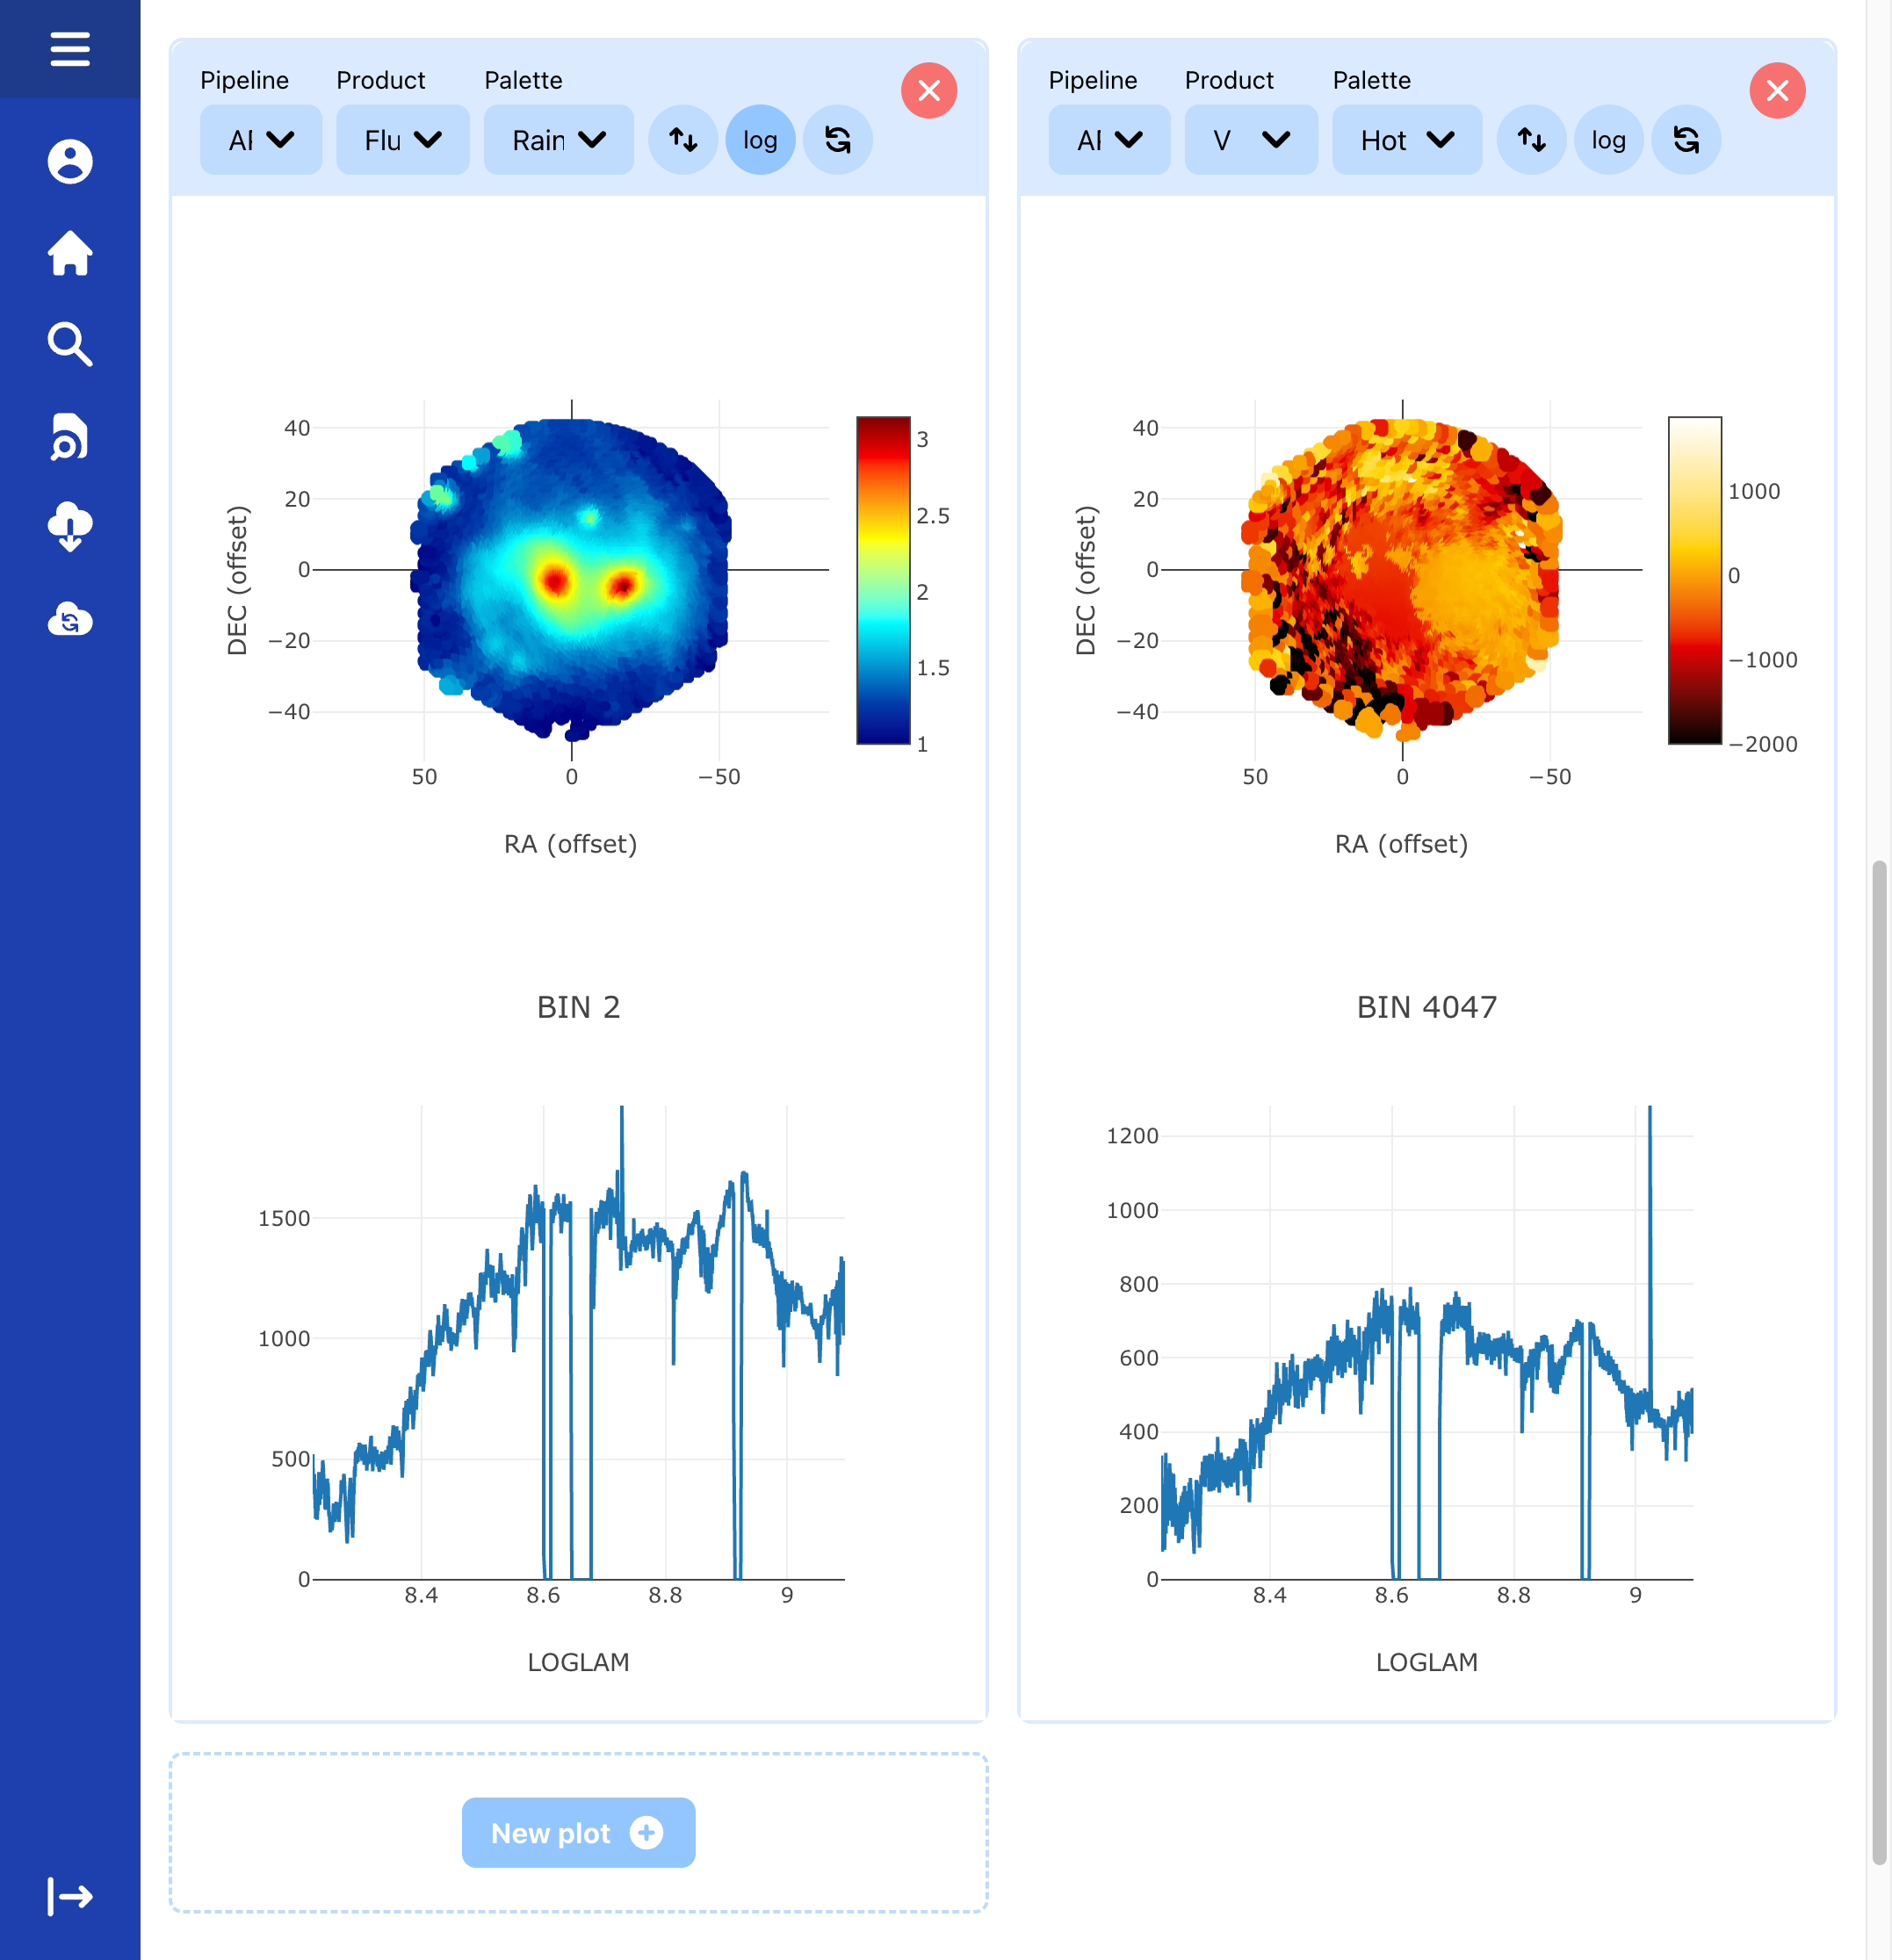Click the right plot's LOGLAM axis label
The height and width of the screenshot is (1960, 1892).
1427,1662
